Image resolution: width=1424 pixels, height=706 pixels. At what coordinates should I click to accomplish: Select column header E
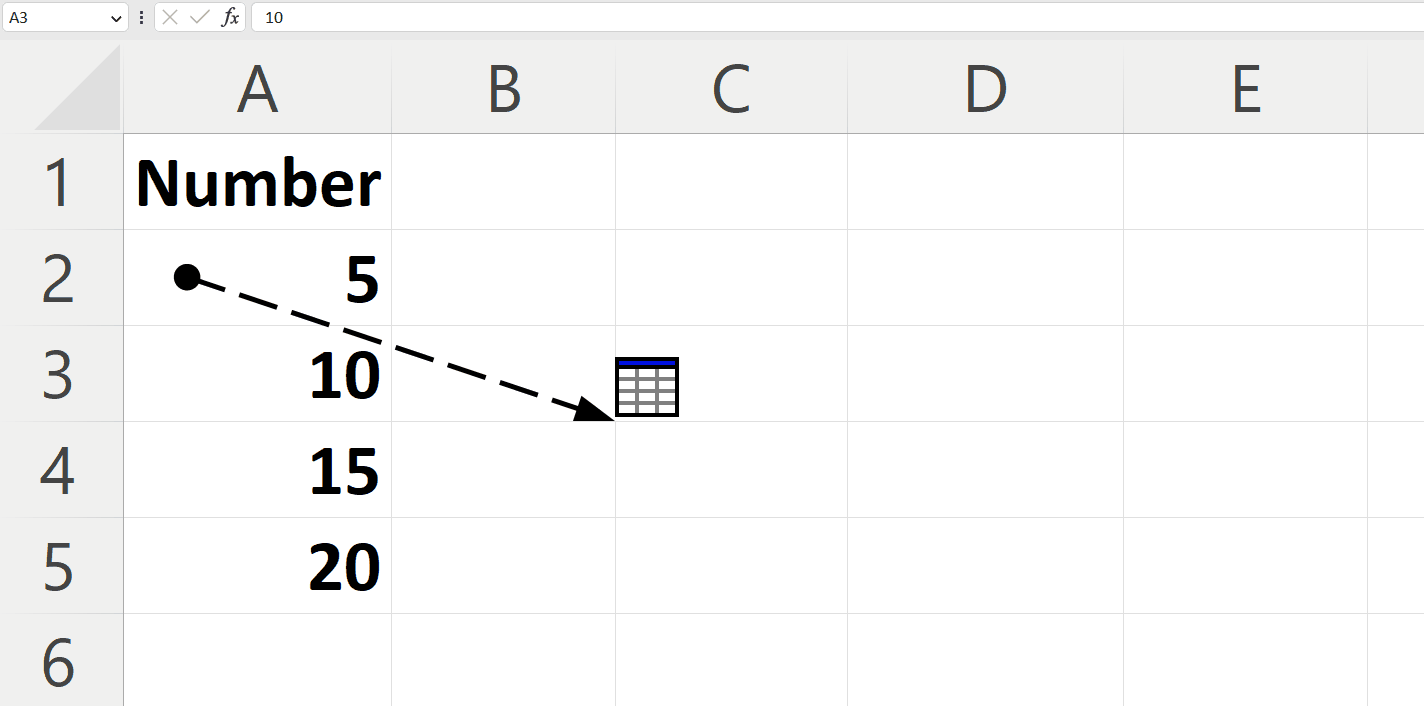[x=1245, y=88]
